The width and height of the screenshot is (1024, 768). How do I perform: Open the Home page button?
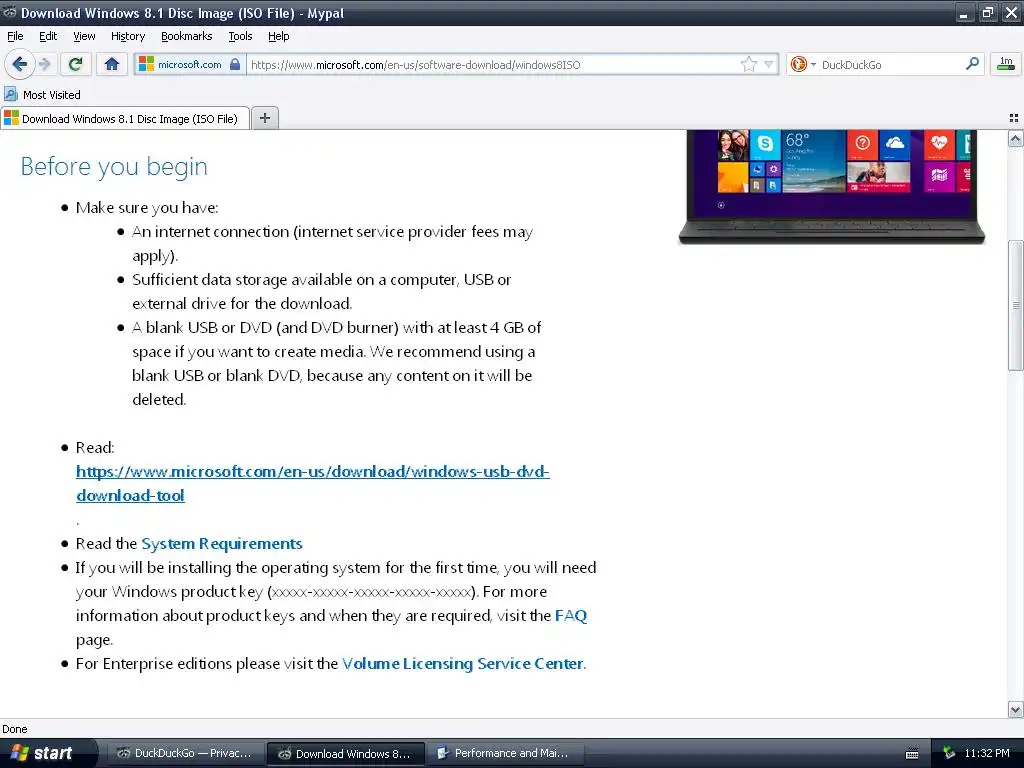click(112, 64)
